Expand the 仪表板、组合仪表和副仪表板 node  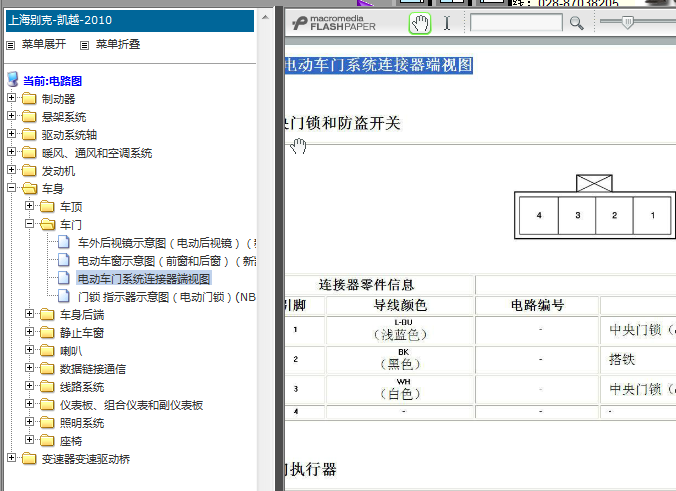tap(29, 404)
